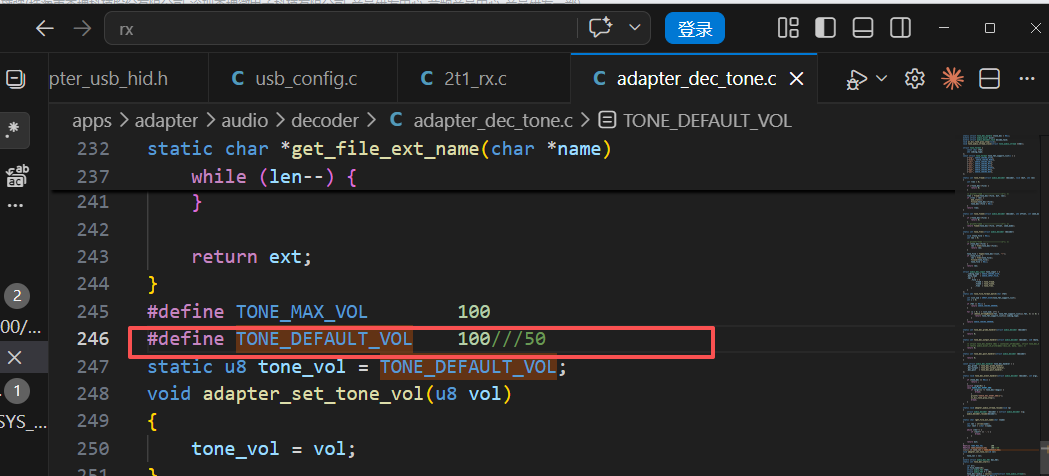Click the sidebar X close icon
The image size is (1049, 476).
(15, 358)
